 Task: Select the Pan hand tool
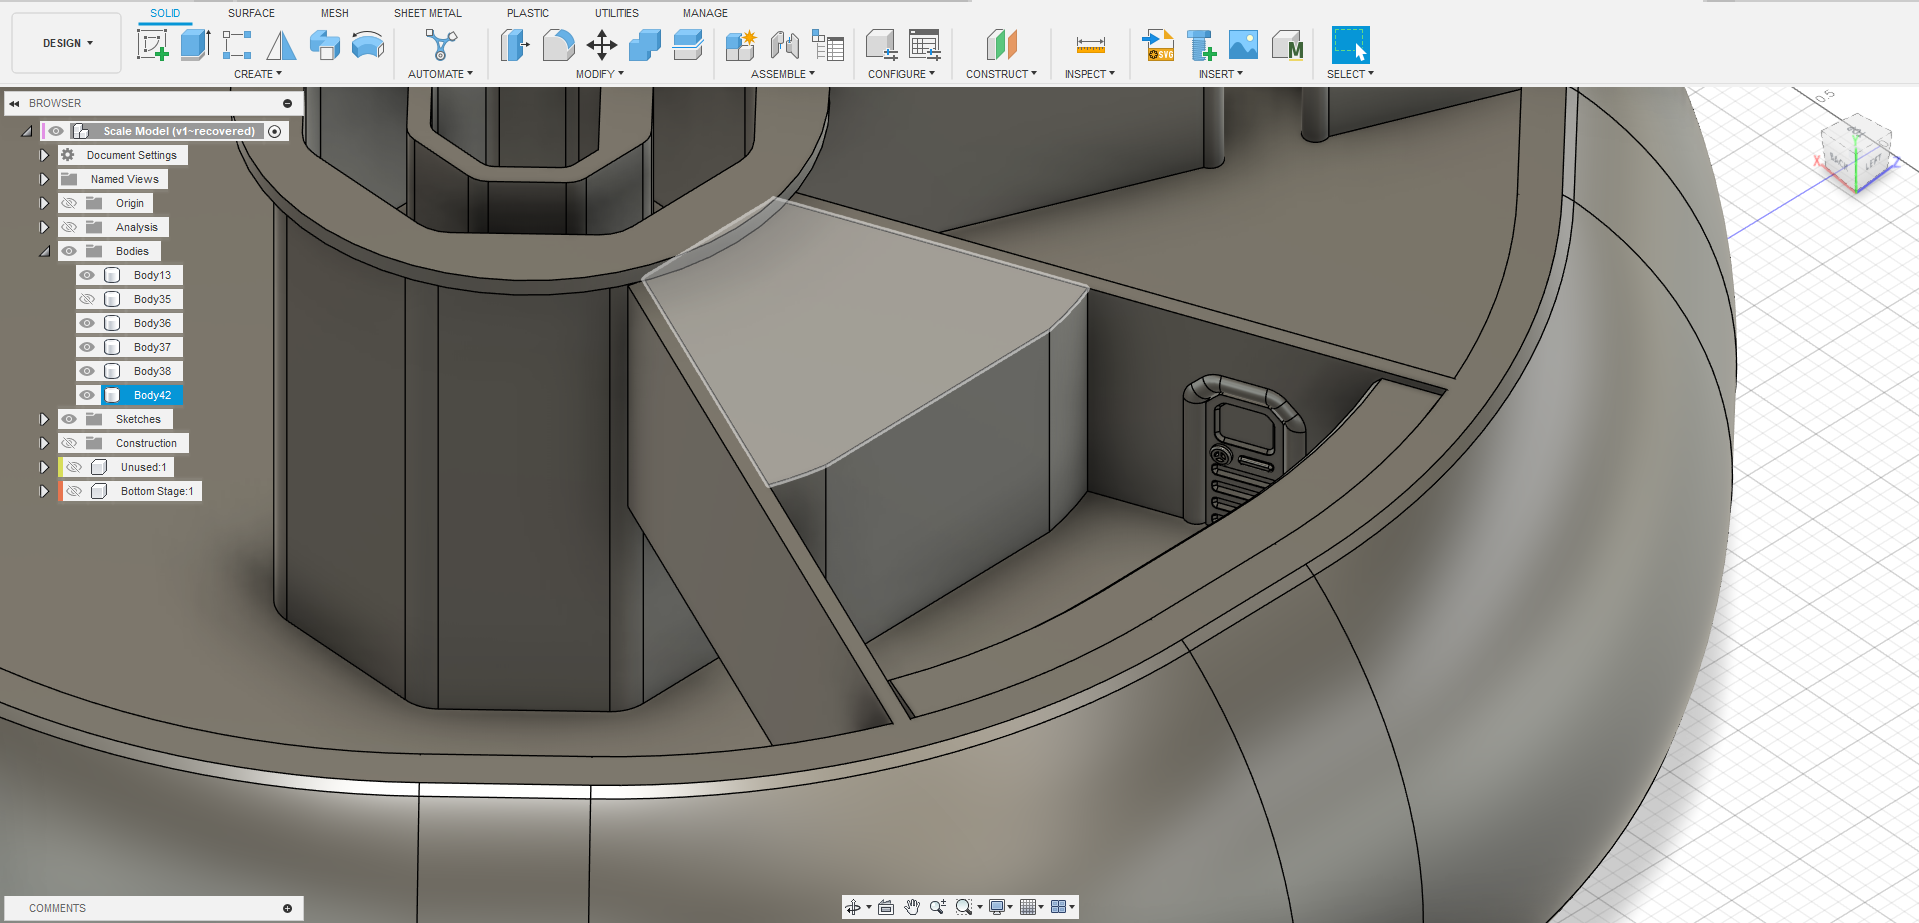912,907
